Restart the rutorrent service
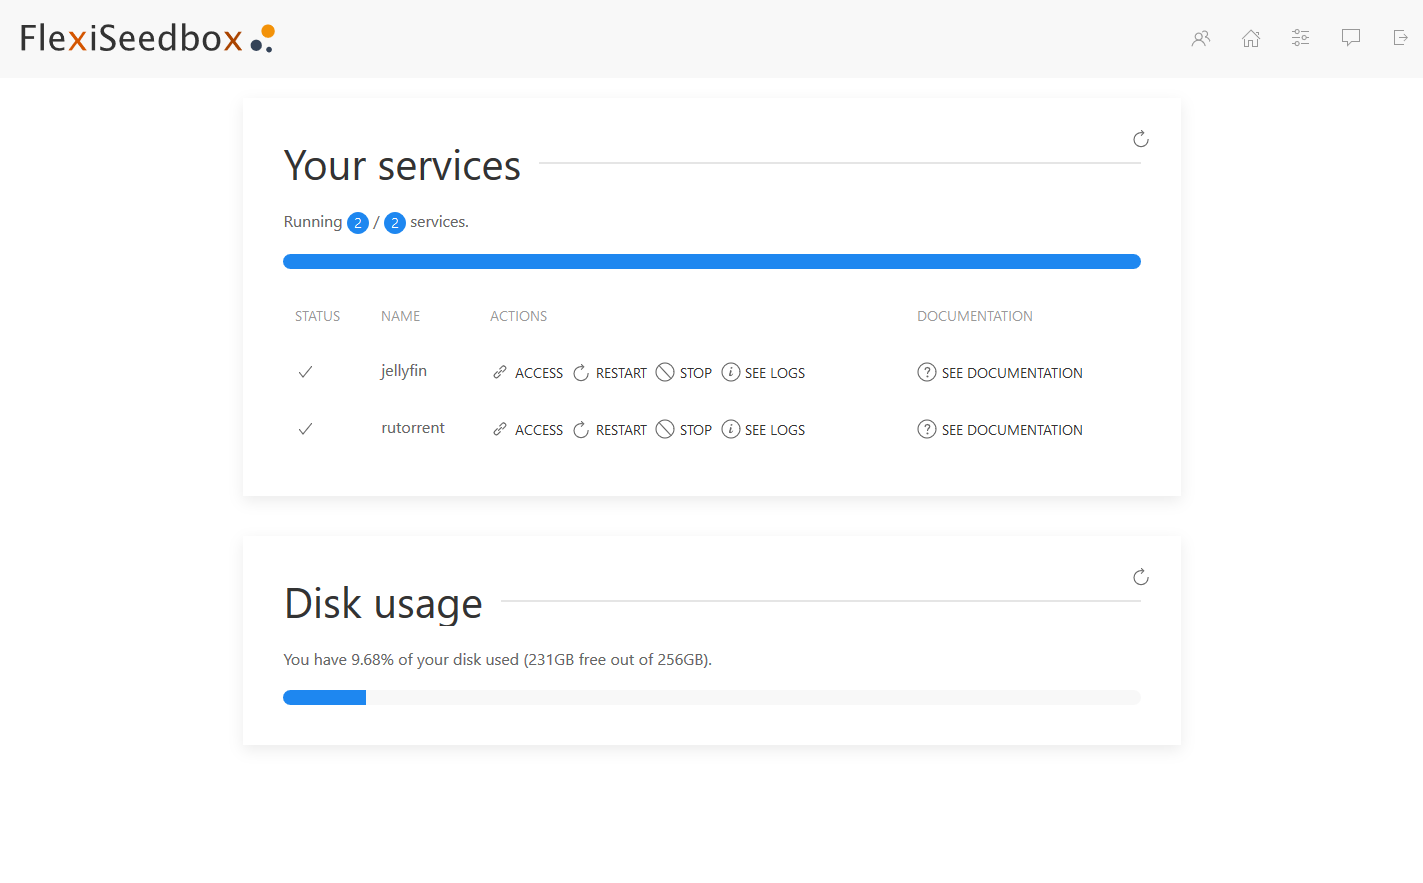 pyautogui.click(x=610, y=430)
